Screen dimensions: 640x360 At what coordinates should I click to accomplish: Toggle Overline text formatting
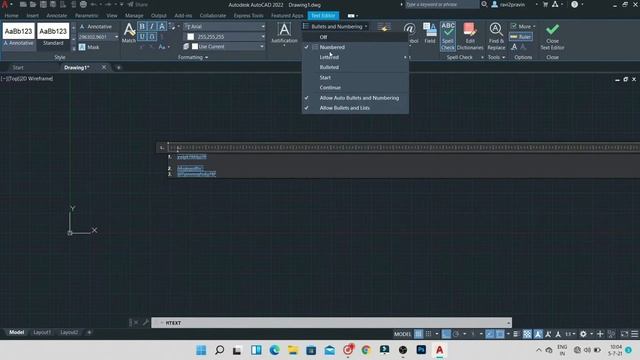pos(152,37)
